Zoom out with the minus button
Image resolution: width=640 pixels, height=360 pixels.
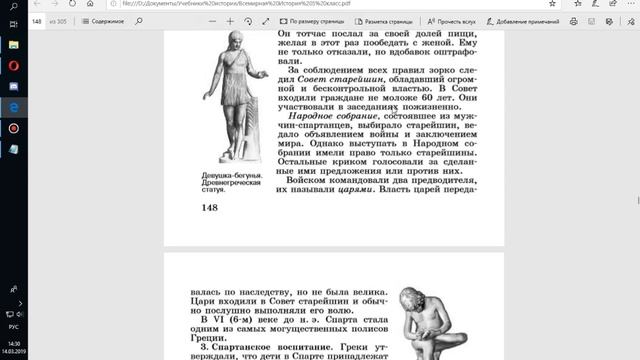point(212,21)
